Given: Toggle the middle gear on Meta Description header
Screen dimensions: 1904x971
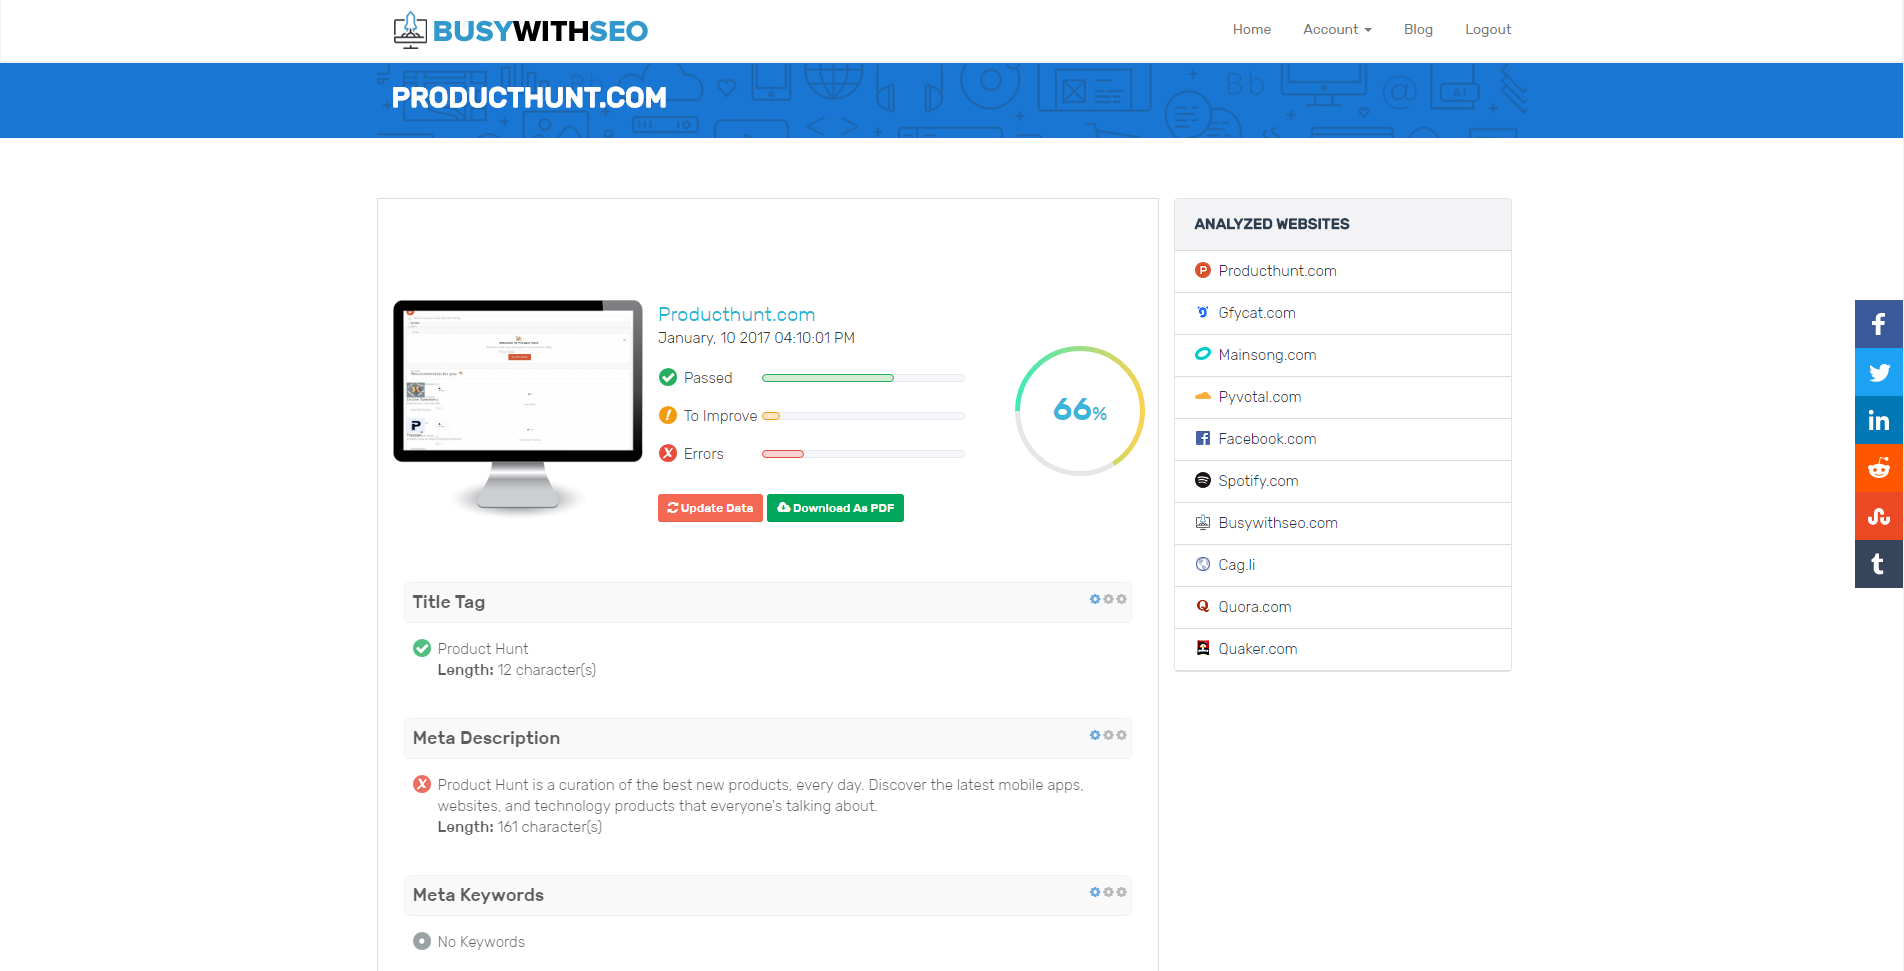Looking at the screenshot, I should [x=1108, y=735].
